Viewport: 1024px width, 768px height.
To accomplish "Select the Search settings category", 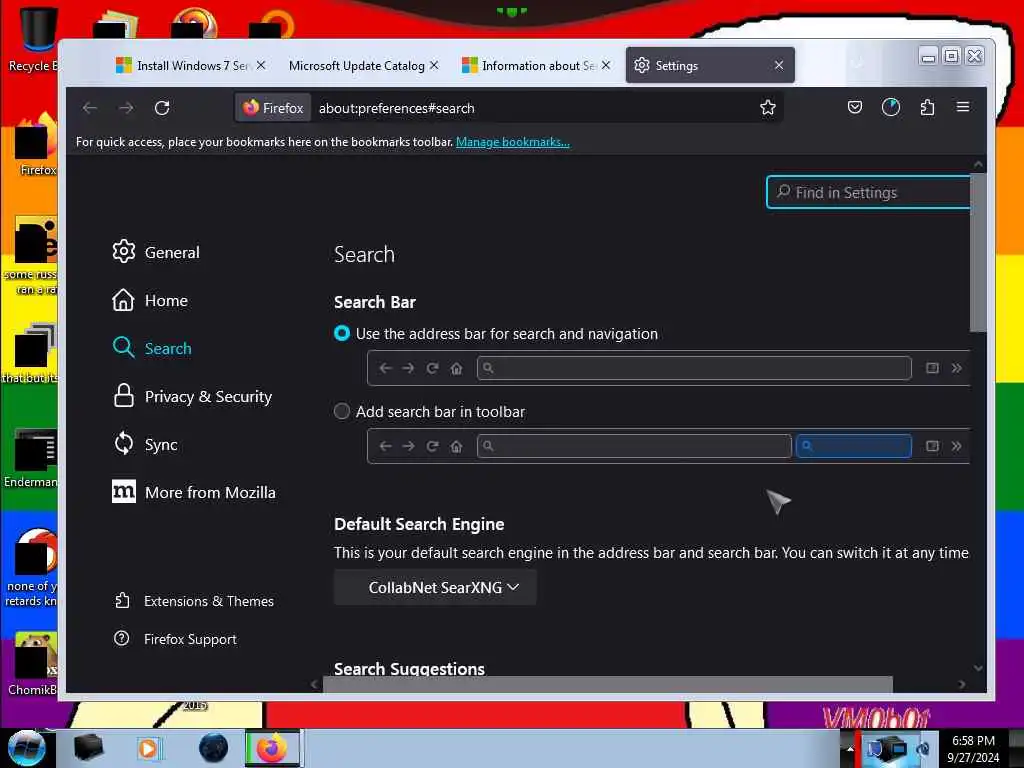I will pyautogui.click(x=152, y=348).
